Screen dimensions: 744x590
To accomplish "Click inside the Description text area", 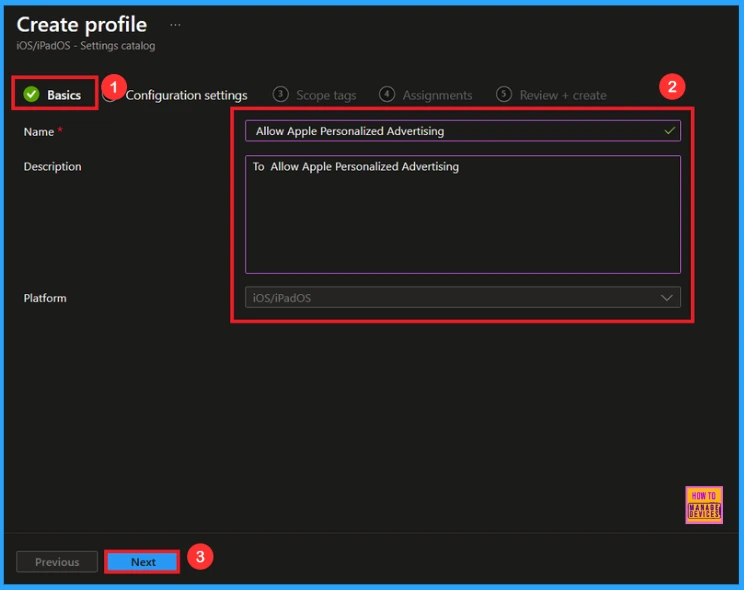I will tap(463, 215).
